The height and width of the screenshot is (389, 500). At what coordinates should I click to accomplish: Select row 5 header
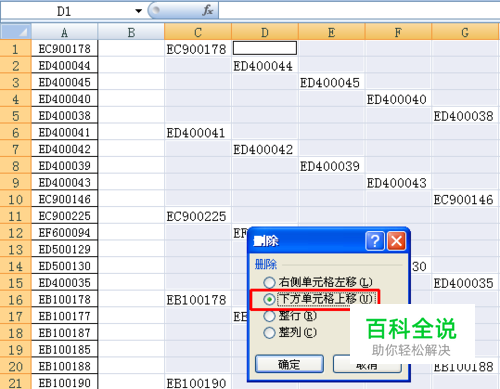15,116
